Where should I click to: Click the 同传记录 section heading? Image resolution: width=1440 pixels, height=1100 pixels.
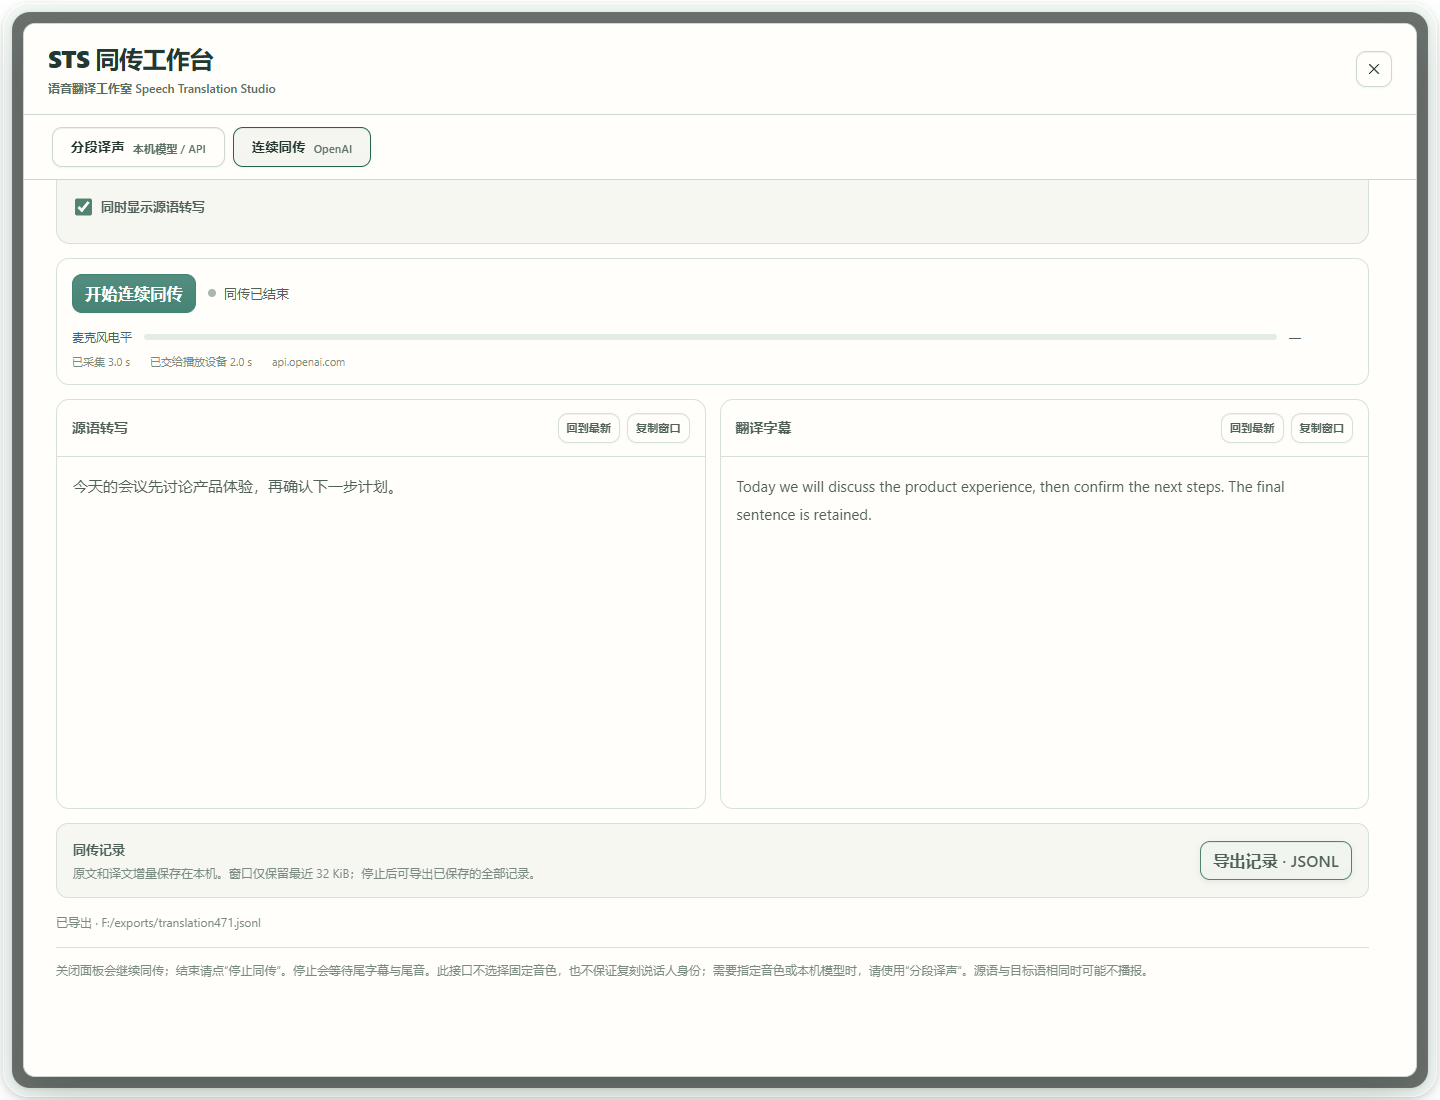click(x=99, y=850)
